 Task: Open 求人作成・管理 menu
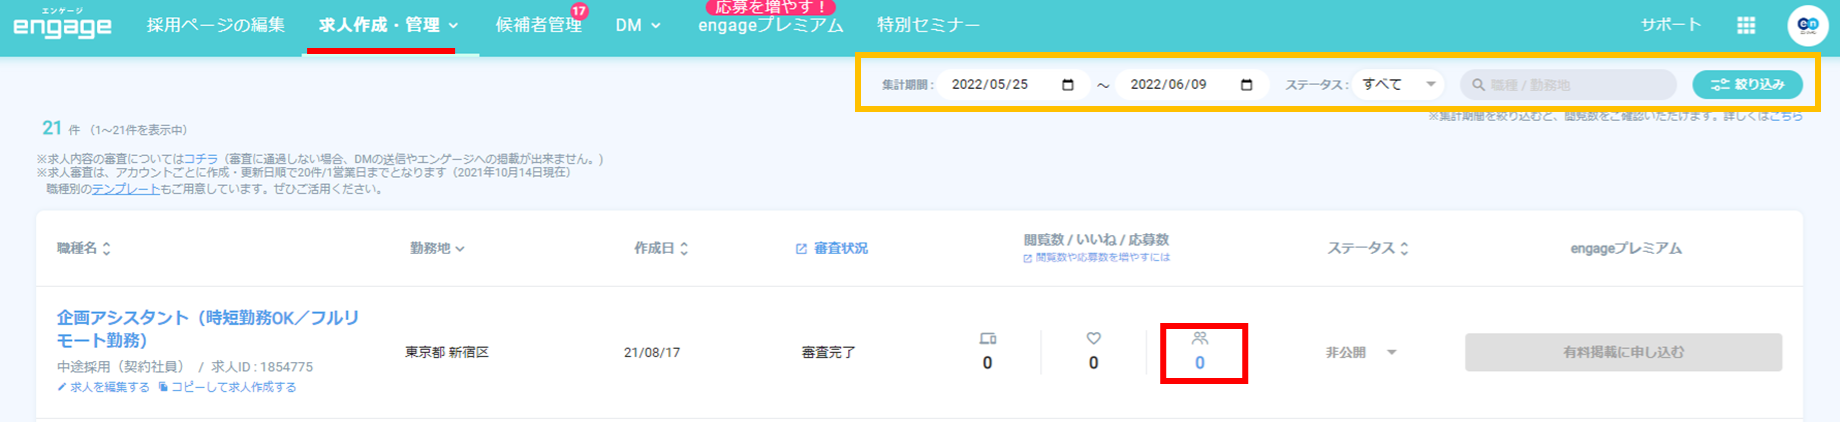click(x=388, y=25)
